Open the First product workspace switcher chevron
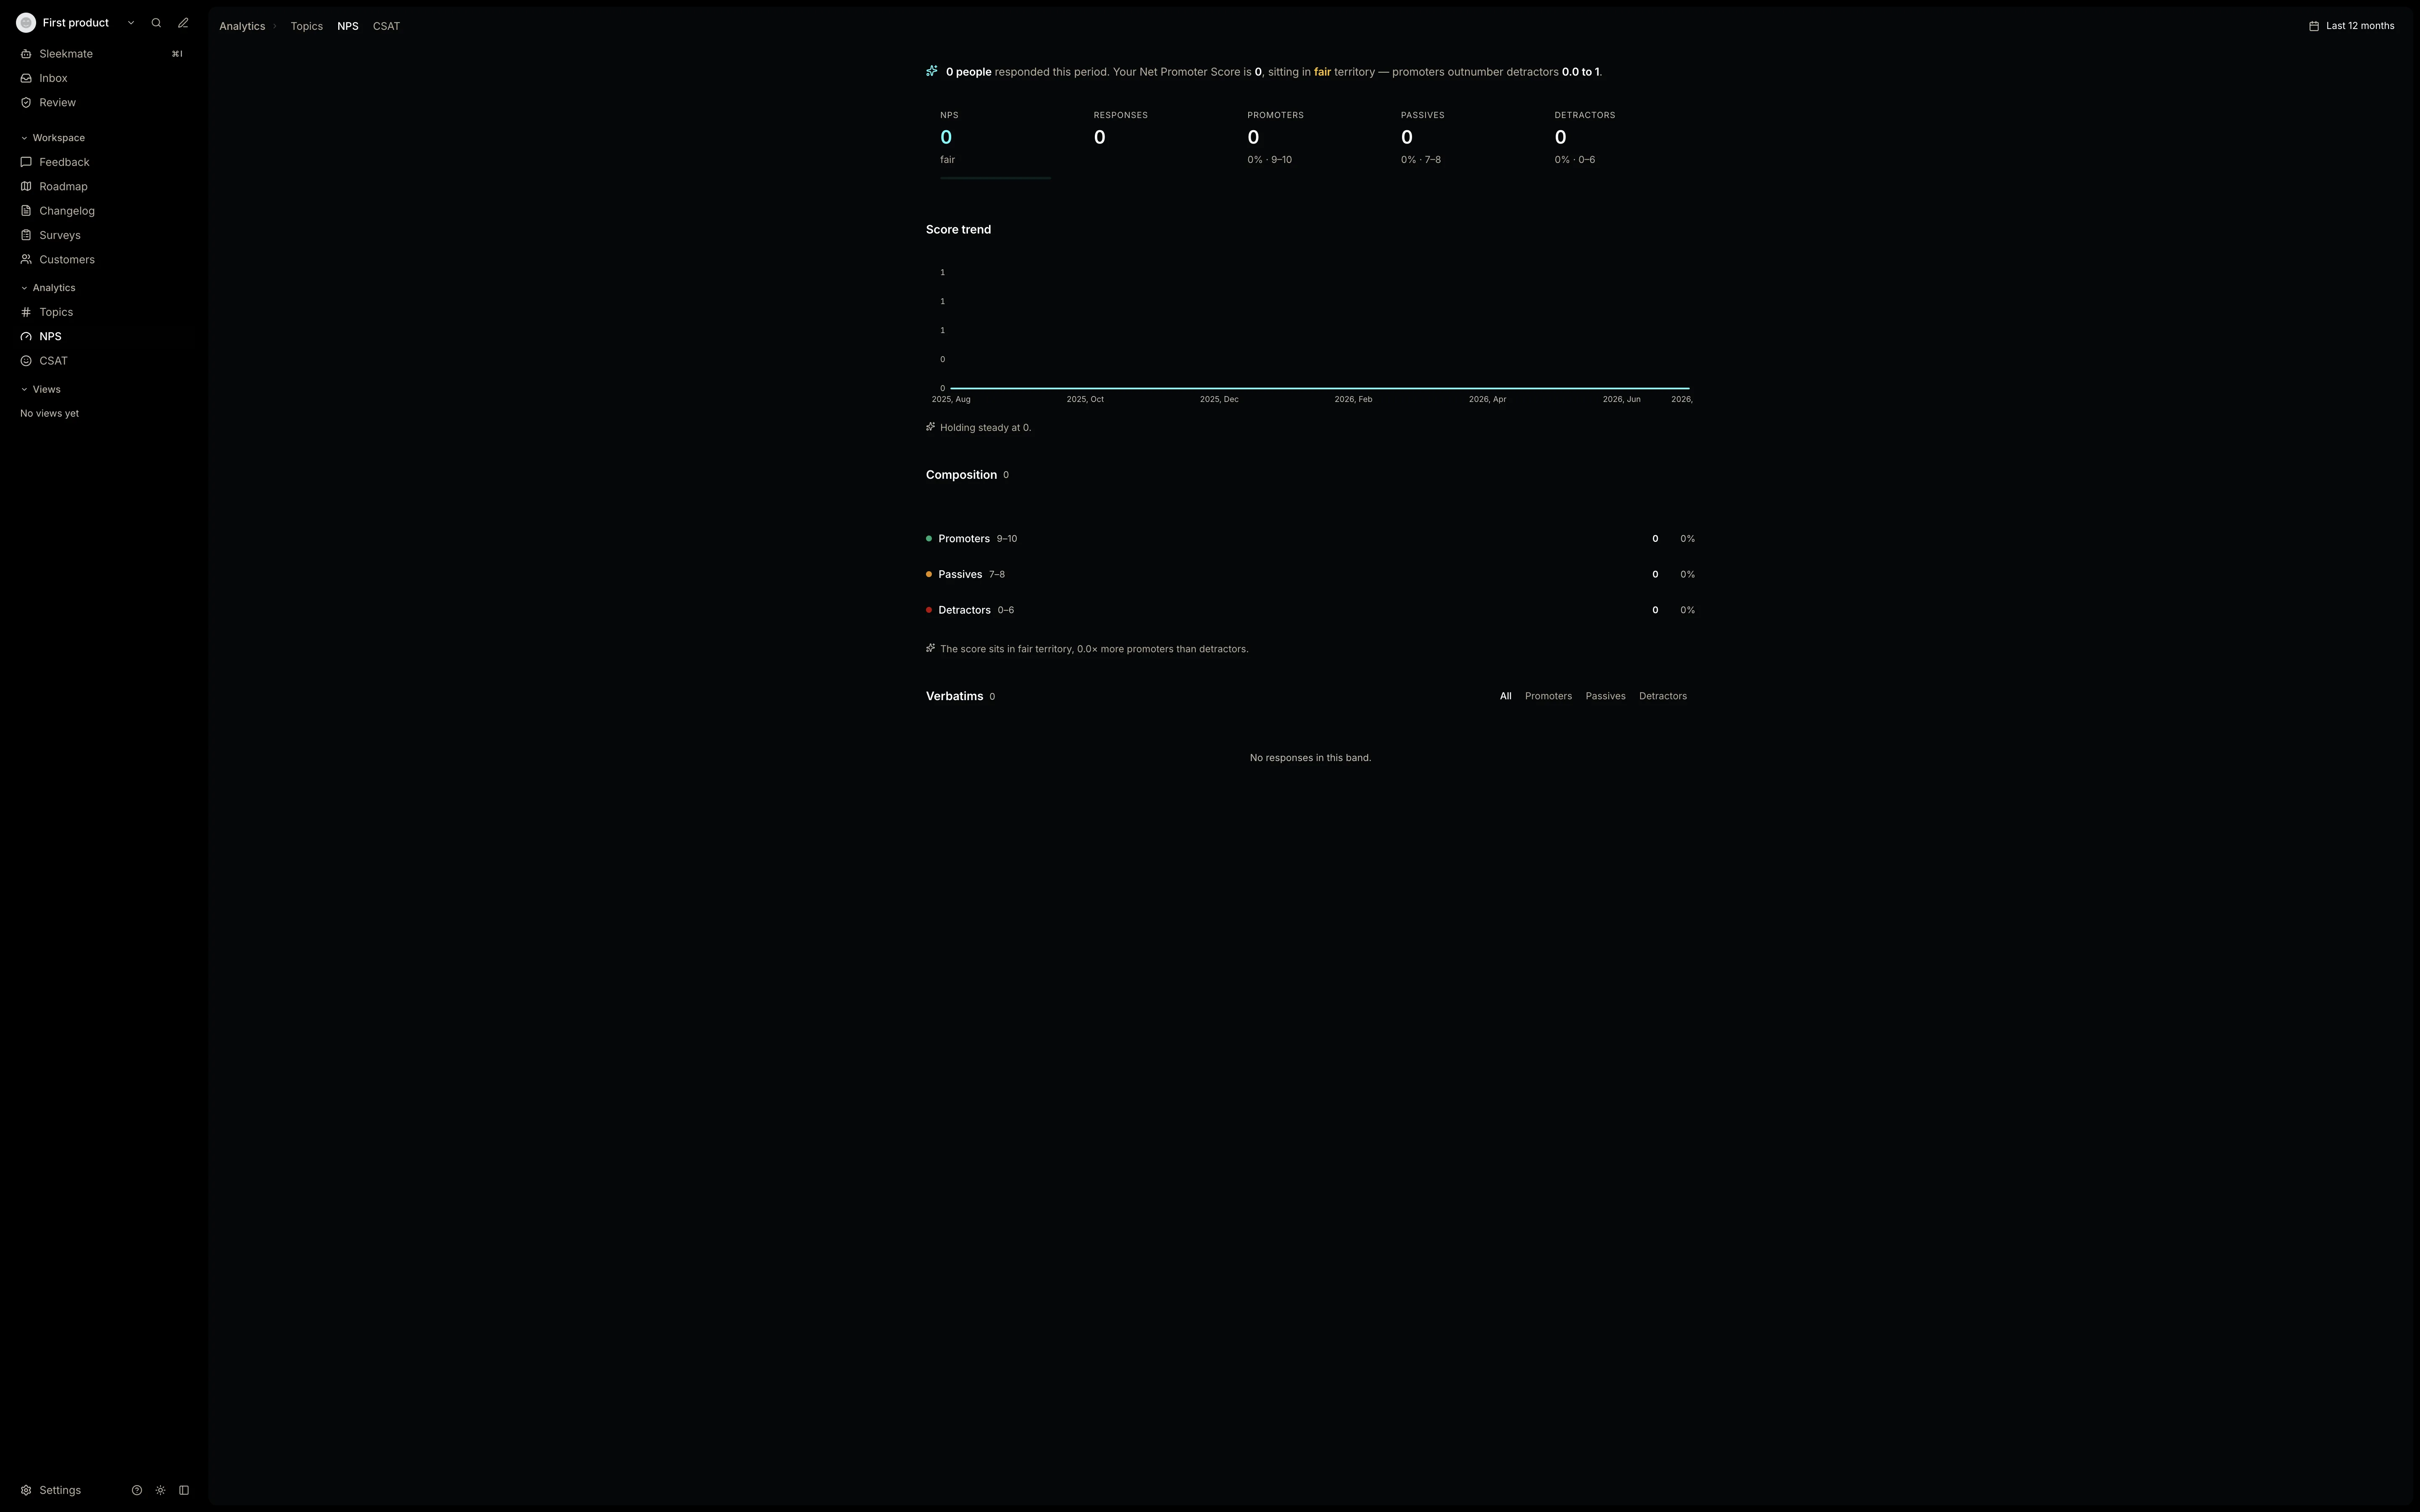Screen dimensions: 2420x1512 tap(131, 23)
